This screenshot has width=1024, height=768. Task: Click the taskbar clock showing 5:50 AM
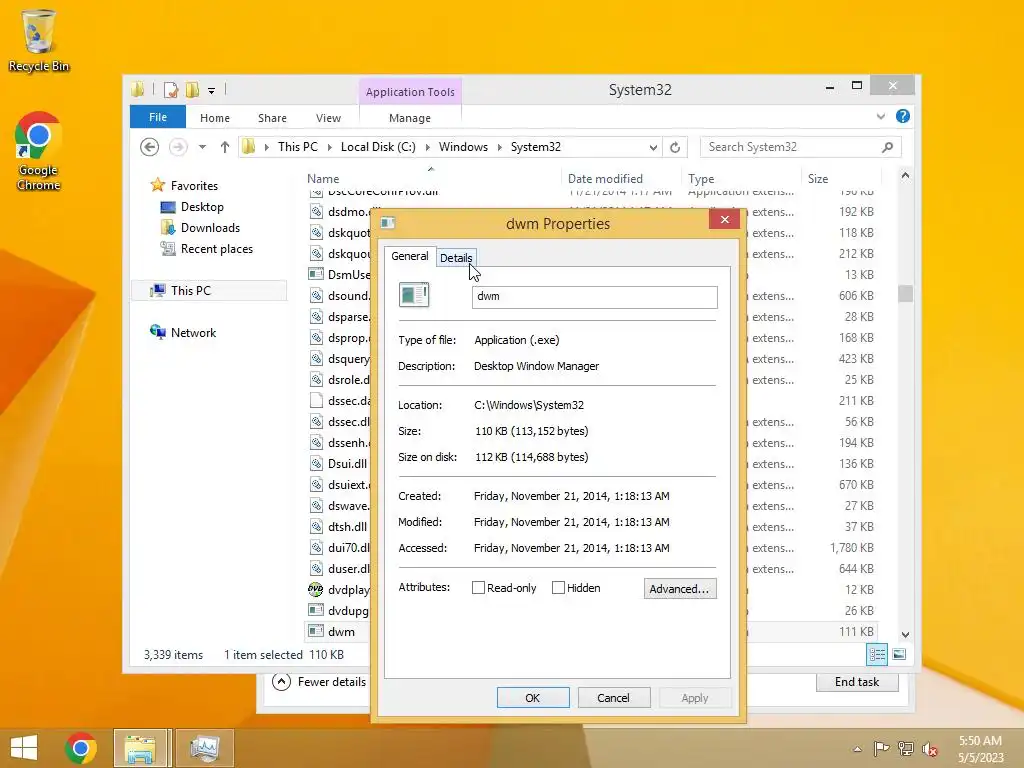tap(980, 749)
